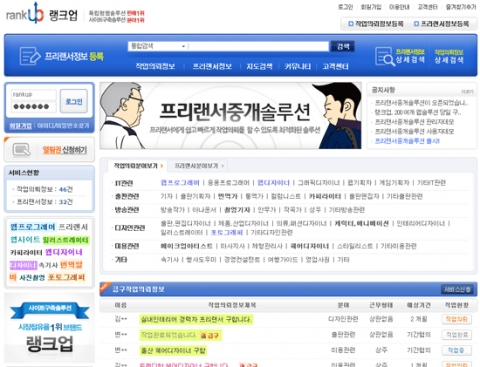480x367 pixels.
Task: Select 웹프로그래머 in IT관련 row
Action: [x=180, y=183]
